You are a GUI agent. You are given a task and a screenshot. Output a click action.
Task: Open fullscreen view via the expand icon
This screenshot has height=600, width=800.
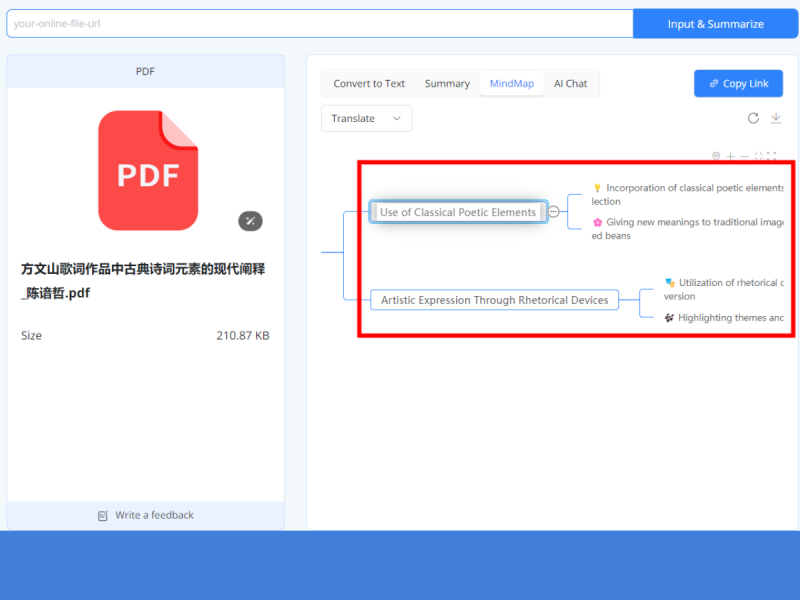[x=772, y=156]
